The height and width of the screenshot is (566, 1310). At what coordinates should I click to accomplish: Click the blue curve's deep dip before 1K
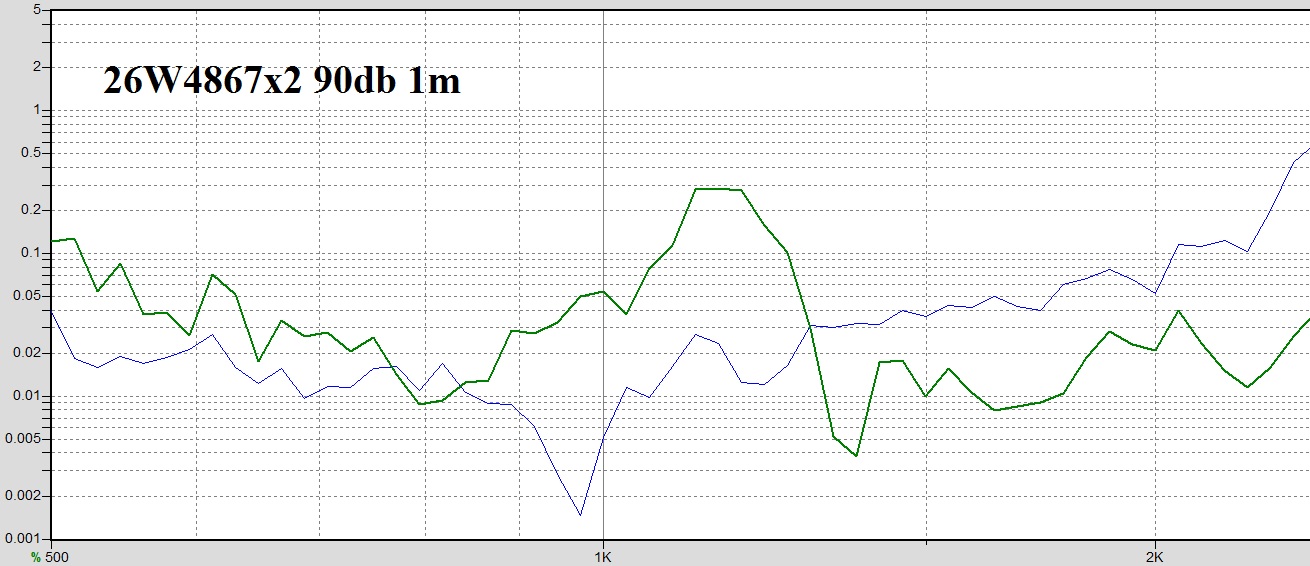pyautogui.click(x=580, y=515)
